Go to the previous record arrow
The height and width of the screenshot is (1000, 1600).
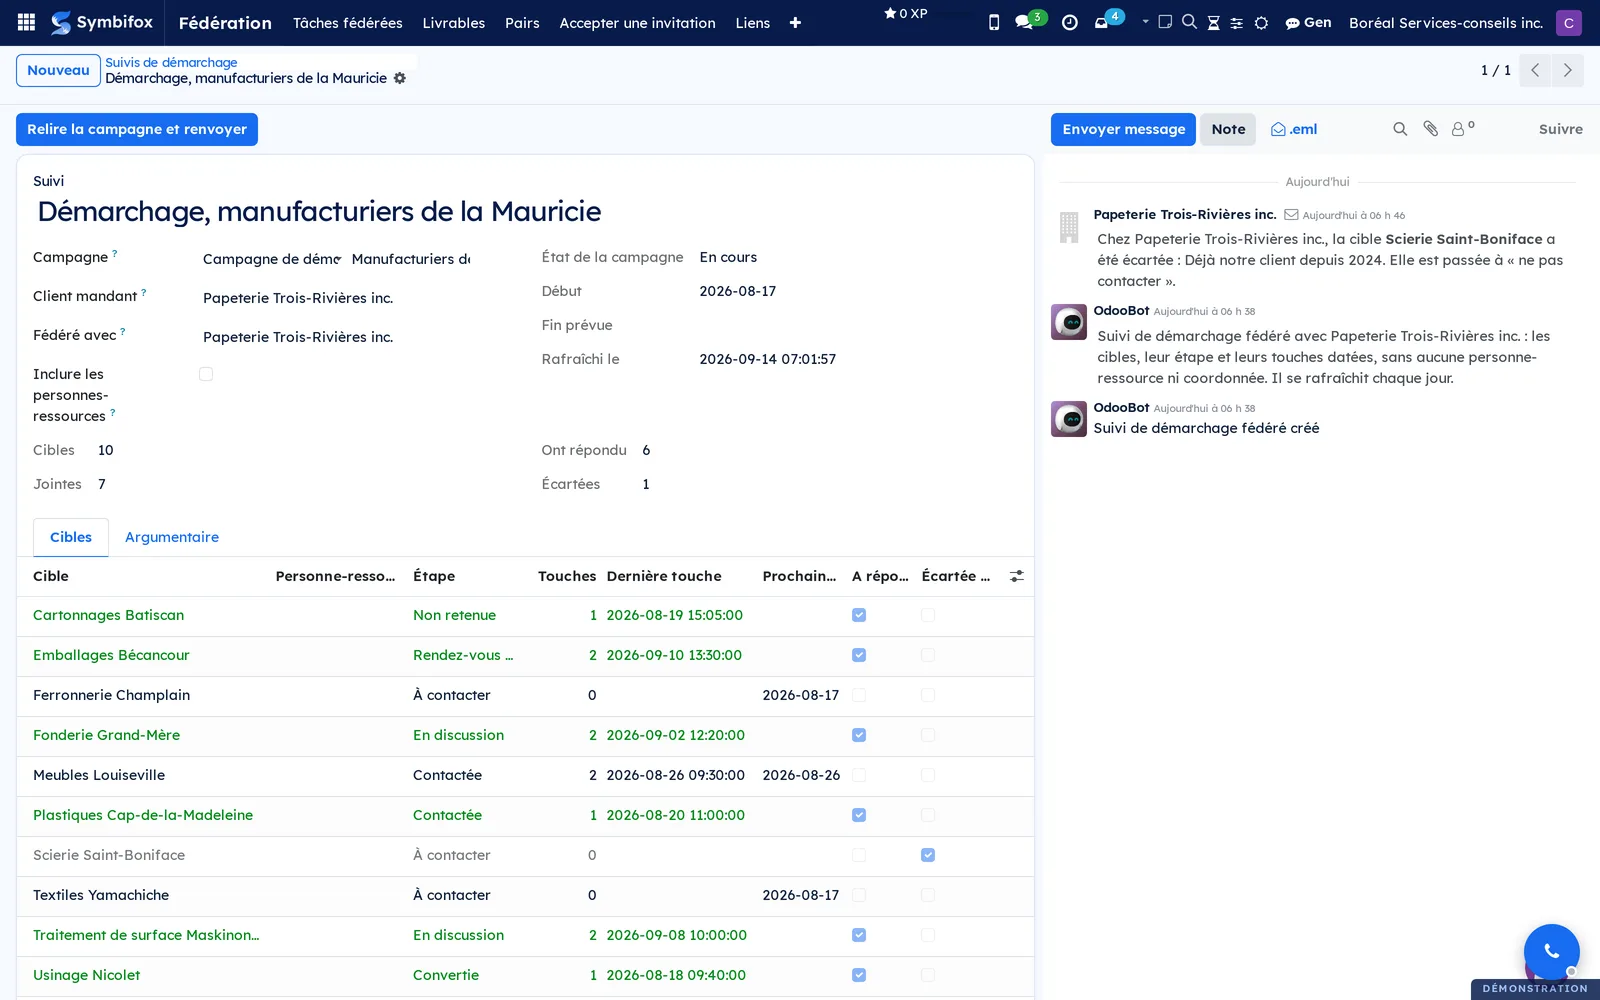1535,70
